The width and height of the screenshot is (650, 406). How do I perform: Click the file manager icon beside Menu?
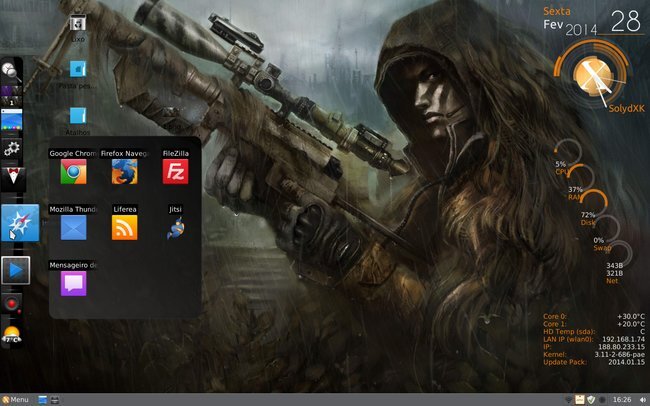tap(55, 400)
